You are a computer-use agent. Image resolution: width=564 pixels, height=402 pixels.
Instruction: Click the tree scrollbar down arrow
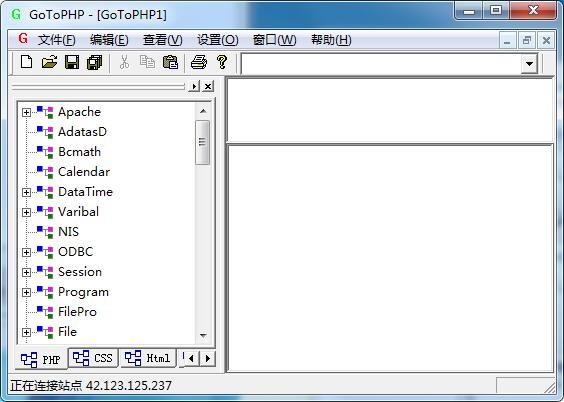(x=203, y=335)
